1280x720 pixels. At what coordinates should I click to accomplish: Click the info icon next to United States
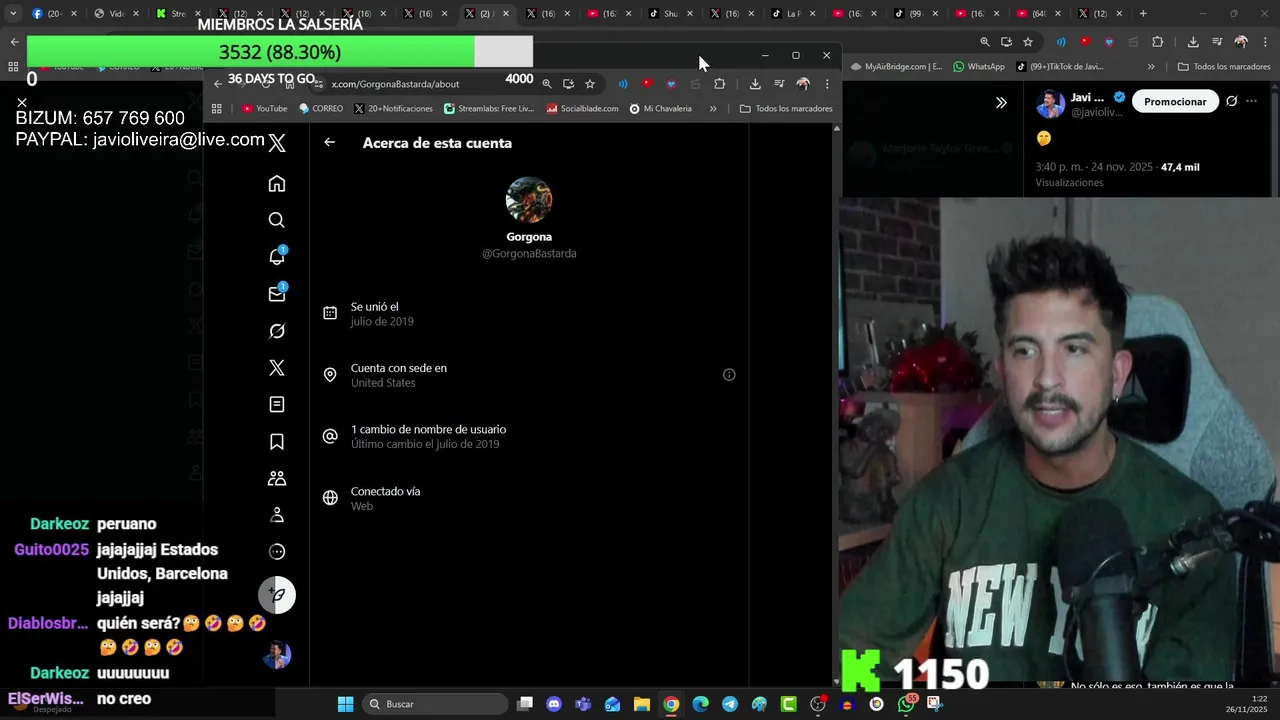click(x=729, y=375)
